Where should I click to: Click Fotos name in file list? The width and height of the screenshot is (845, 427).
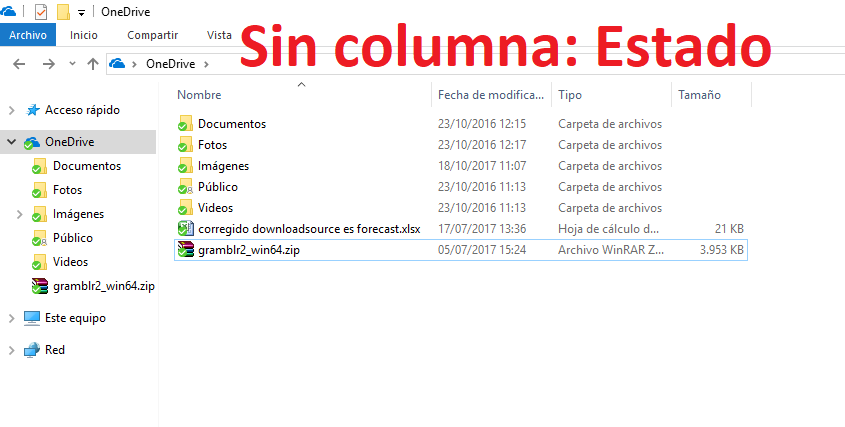coord(212,145)
